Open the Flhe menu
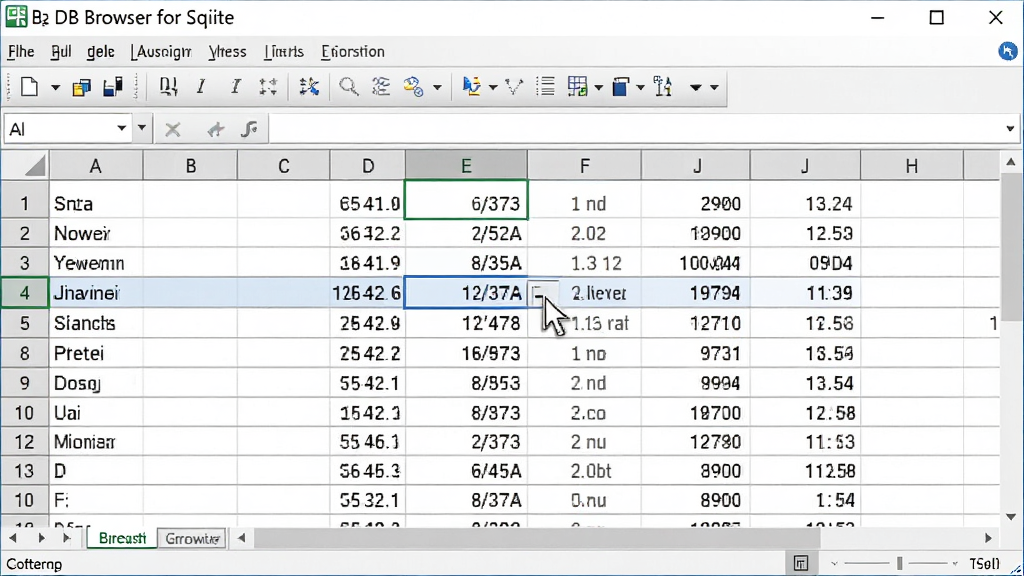Viewport: 1024px width, 576px height. pyautogui.click(x=21, y=52)
